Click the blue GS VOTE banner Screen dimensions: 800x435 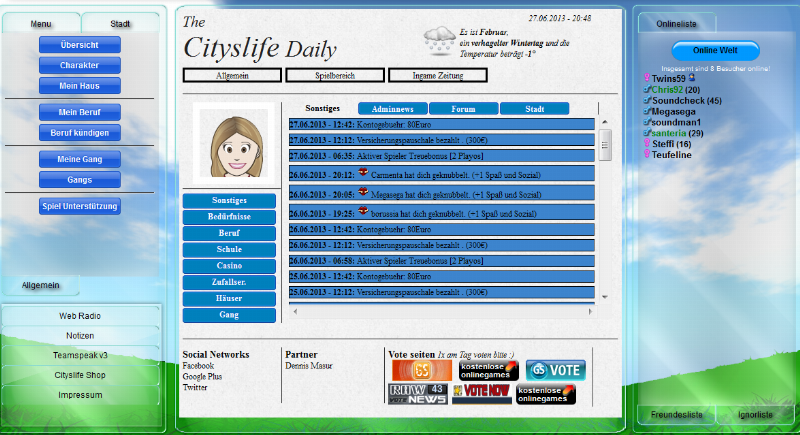(556, 370)
